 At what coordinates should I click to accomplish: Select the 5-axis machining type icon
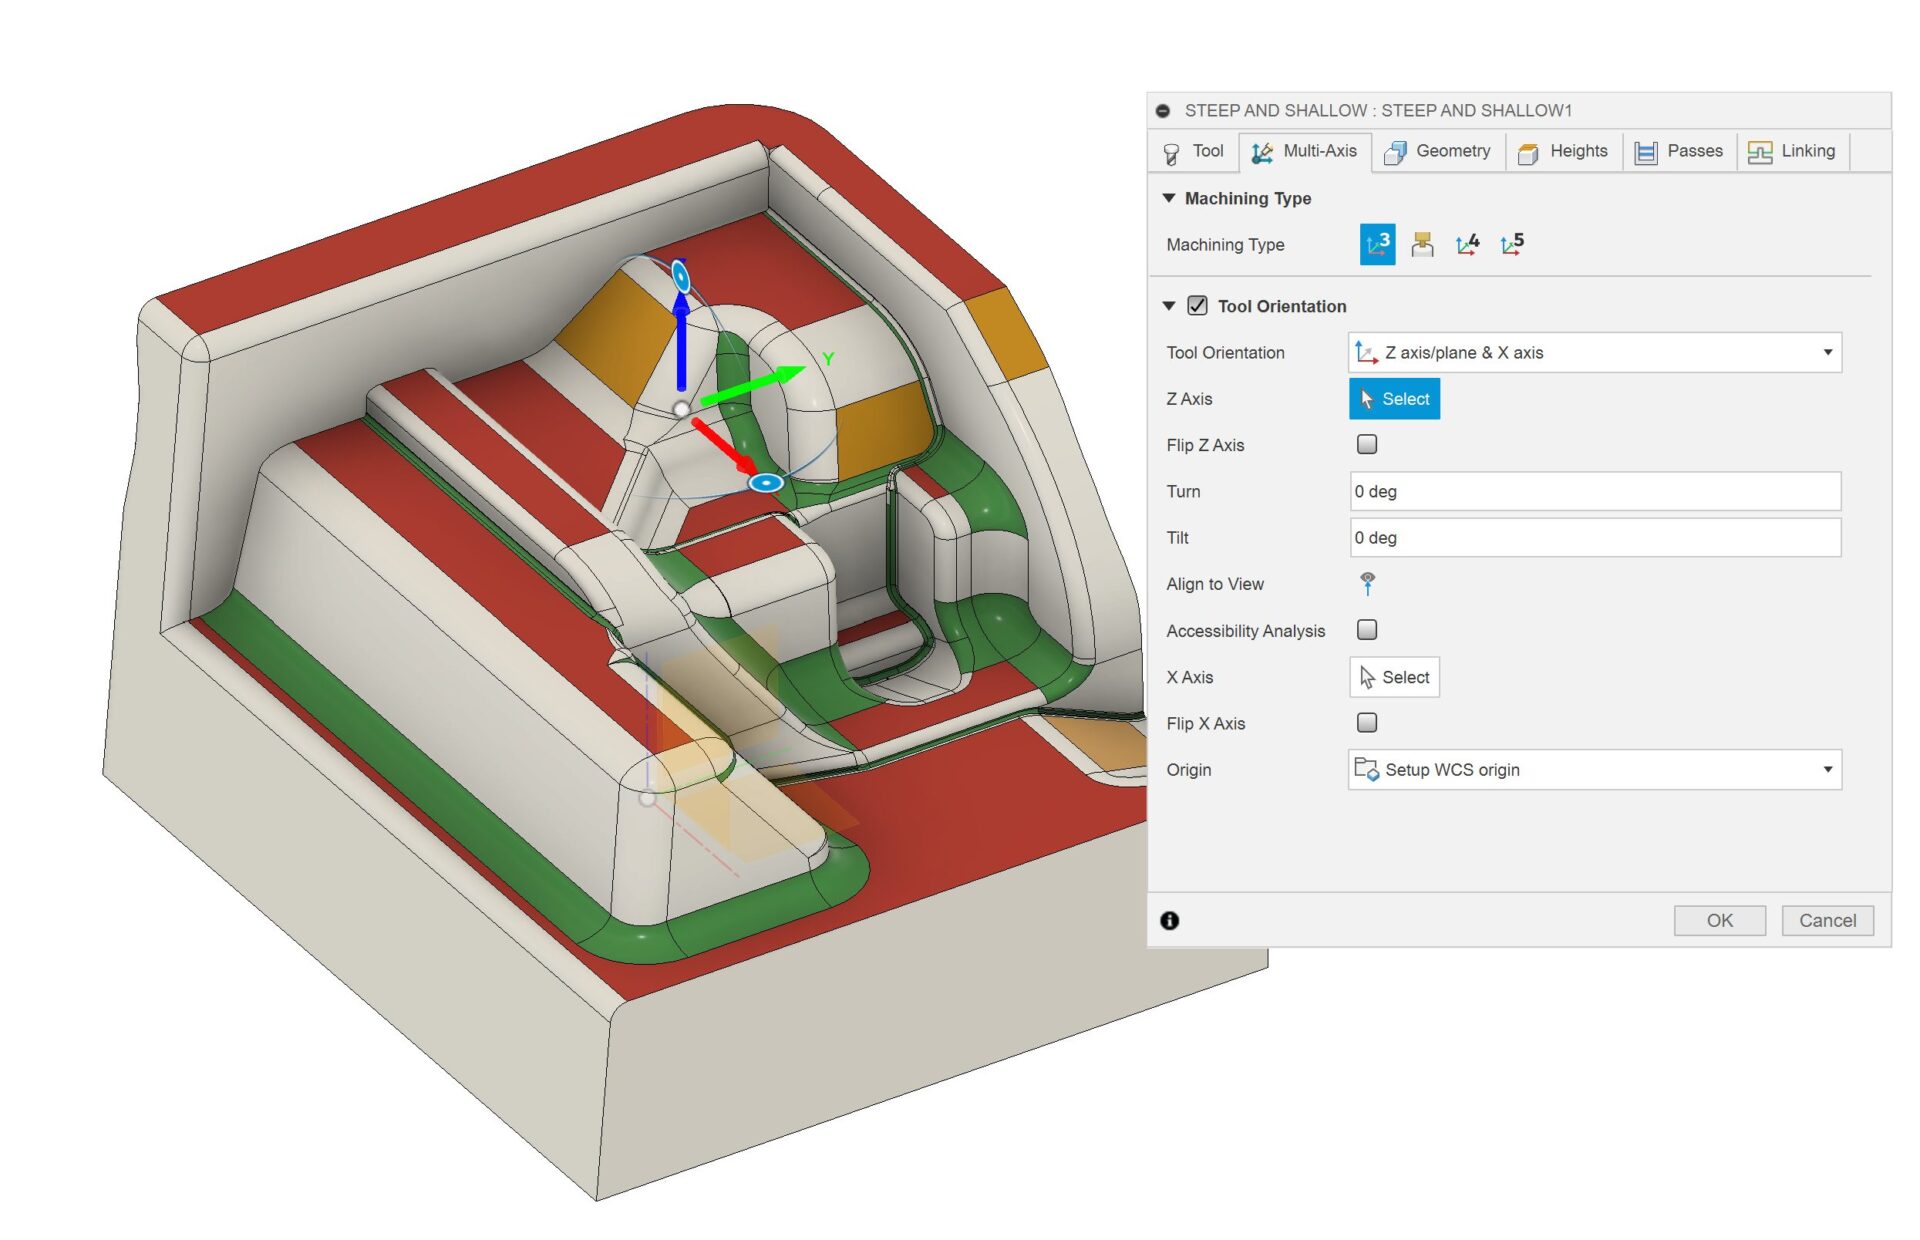[1510, 244]
